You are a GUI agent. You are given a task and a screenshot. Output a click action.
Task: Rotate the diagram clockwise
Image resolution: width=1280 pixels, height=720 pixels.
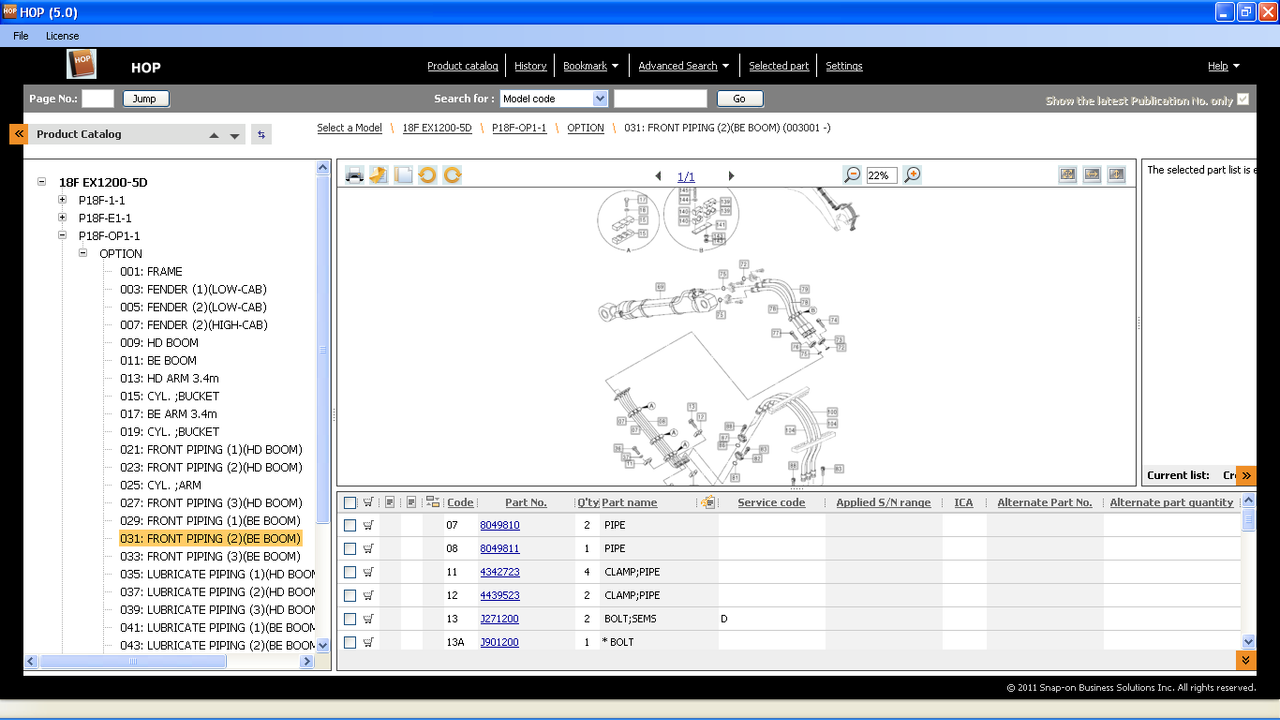click(x=452, y=175)
